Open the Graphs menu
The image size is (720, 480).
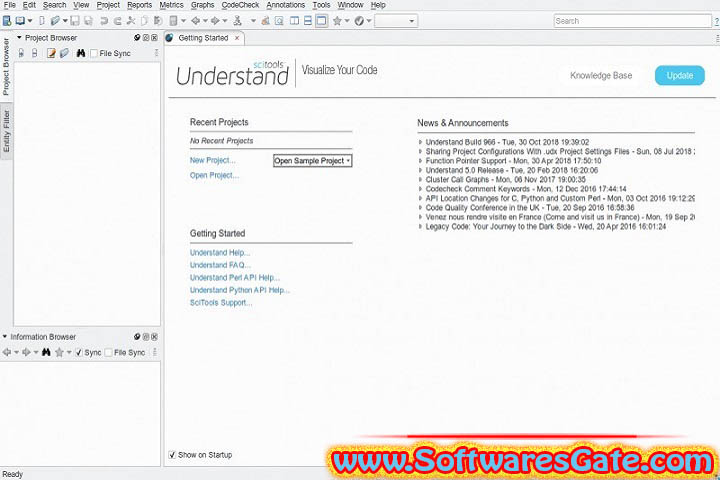coord(202,5)
